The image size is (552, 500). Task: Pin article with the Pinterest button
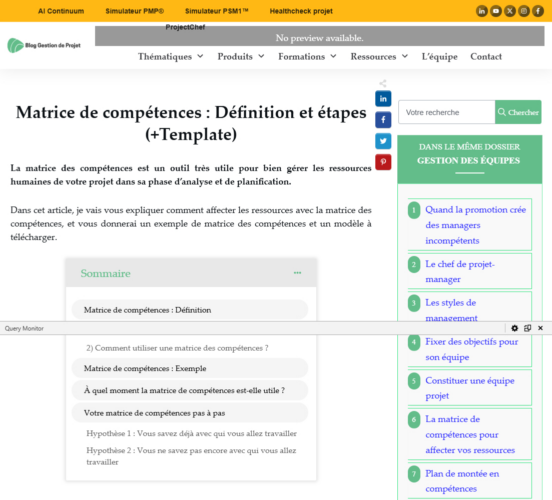383,162
